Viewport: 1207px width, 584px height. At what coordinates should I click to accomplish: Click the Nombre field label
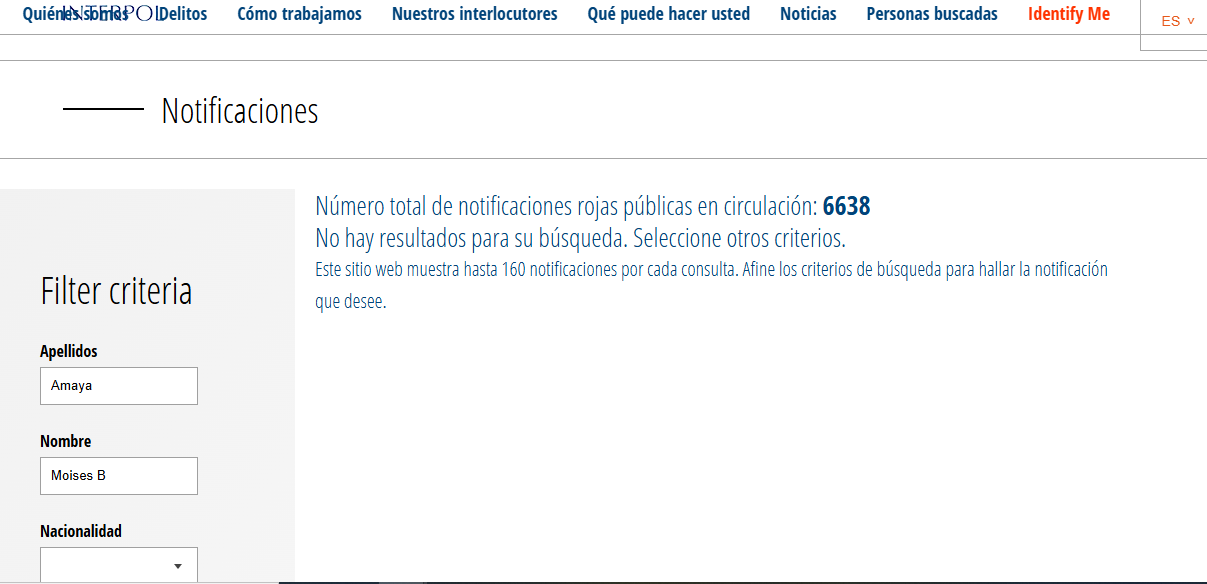[66, 442]
